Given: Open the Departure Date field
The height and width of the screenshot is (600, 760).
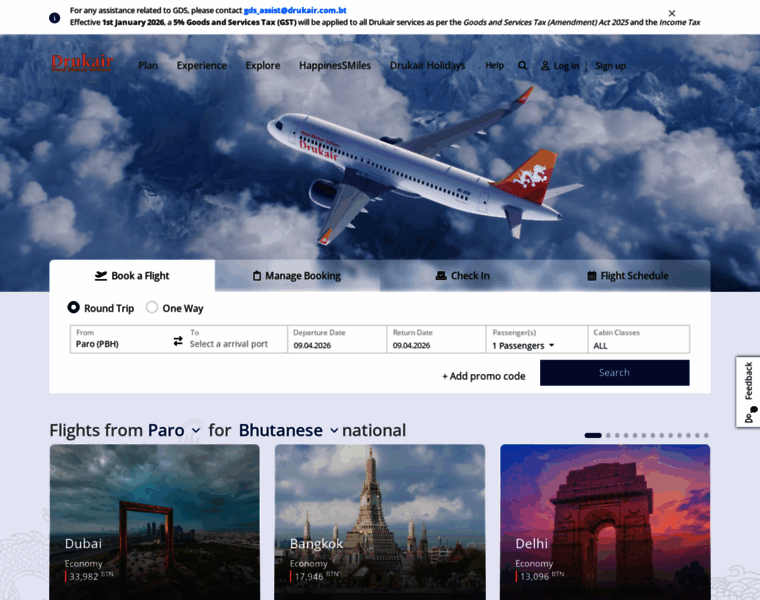Looking at the screenshot, I should coord(337,339).
